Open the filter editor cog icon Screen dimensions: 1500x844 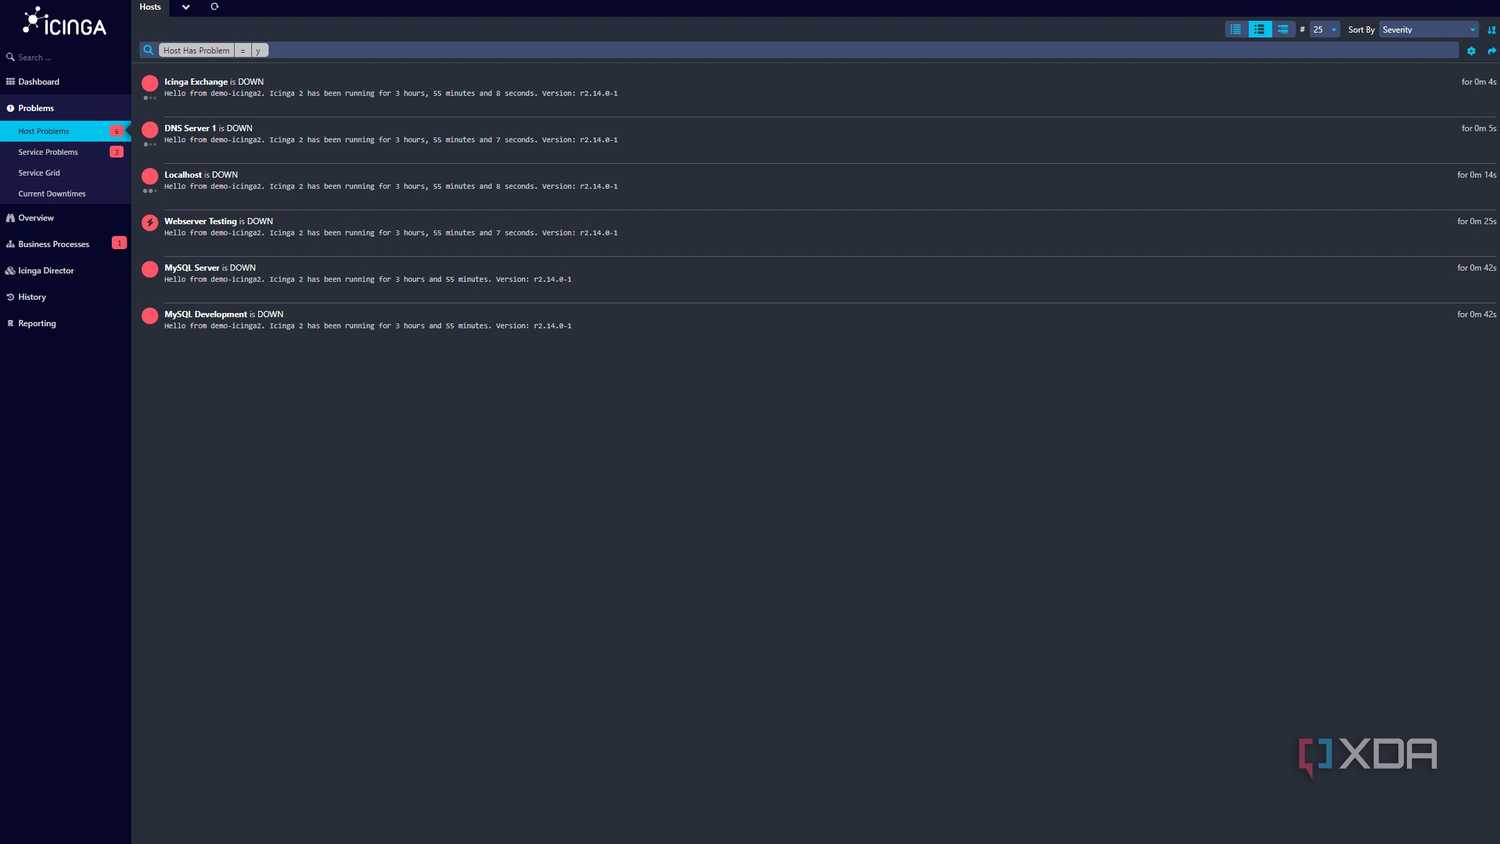pyautogui.click(x=1471, y=51)
